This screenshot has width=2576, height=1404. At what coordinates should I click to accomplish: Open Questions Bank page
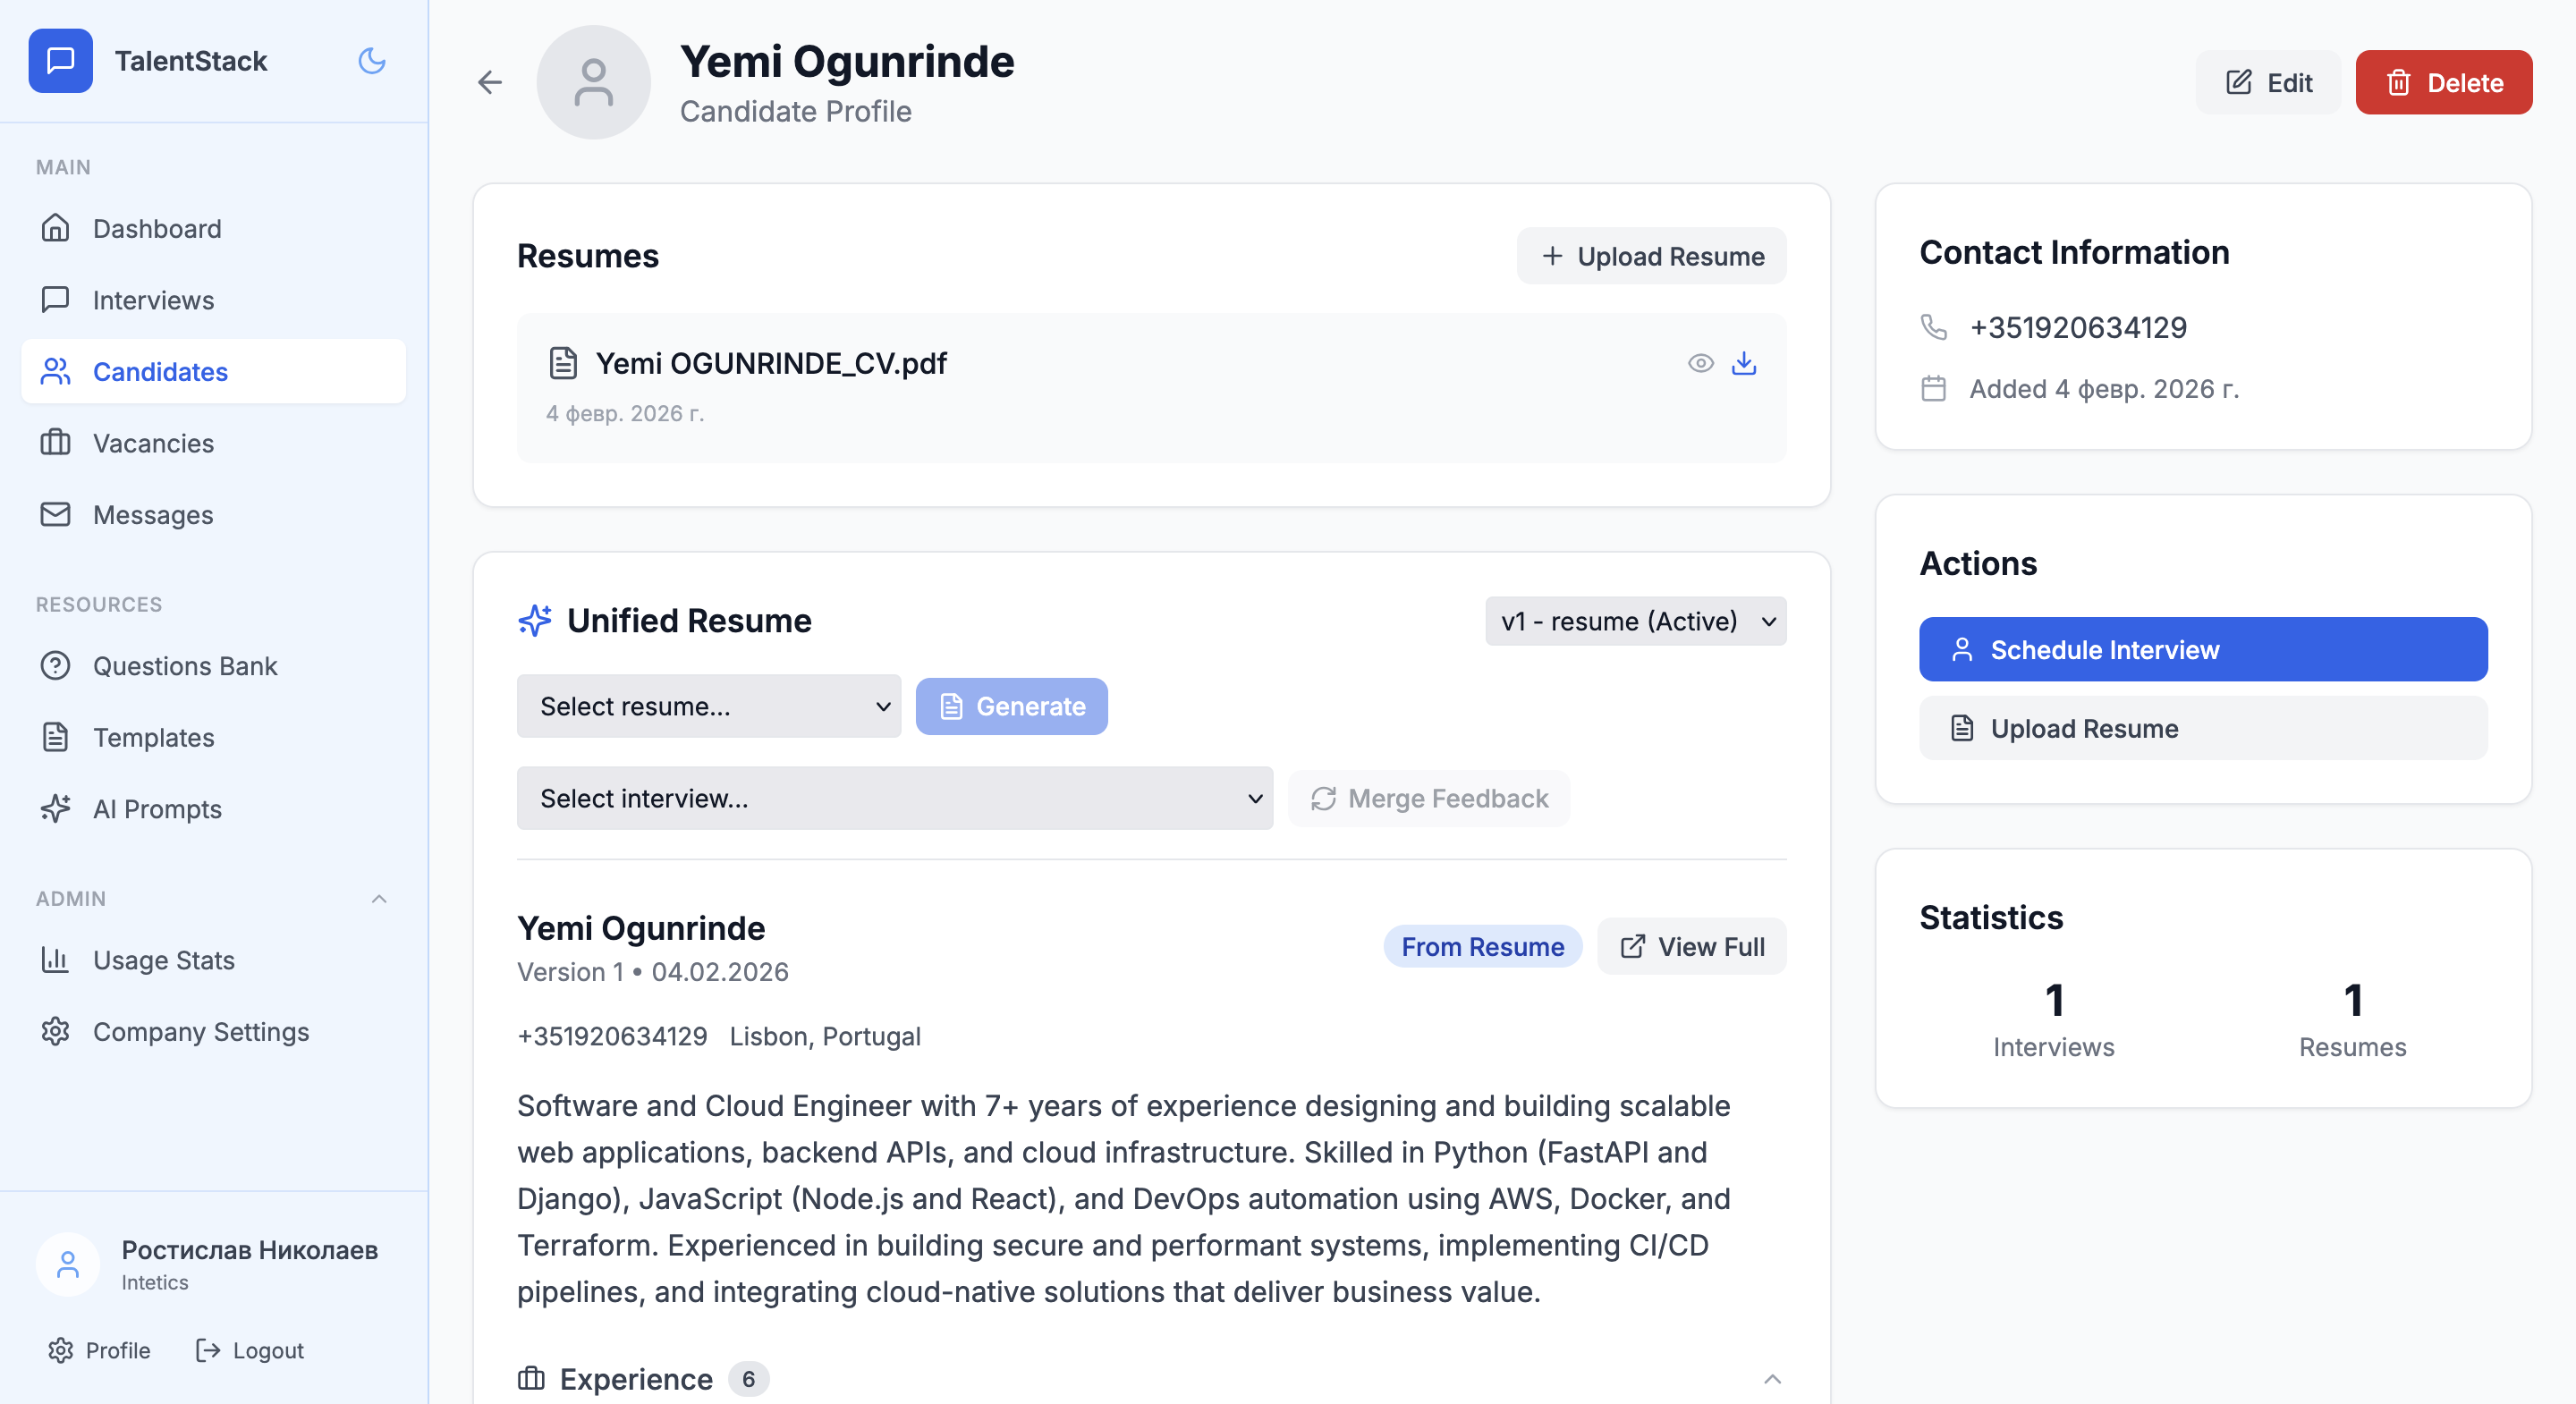pos(185,666)
